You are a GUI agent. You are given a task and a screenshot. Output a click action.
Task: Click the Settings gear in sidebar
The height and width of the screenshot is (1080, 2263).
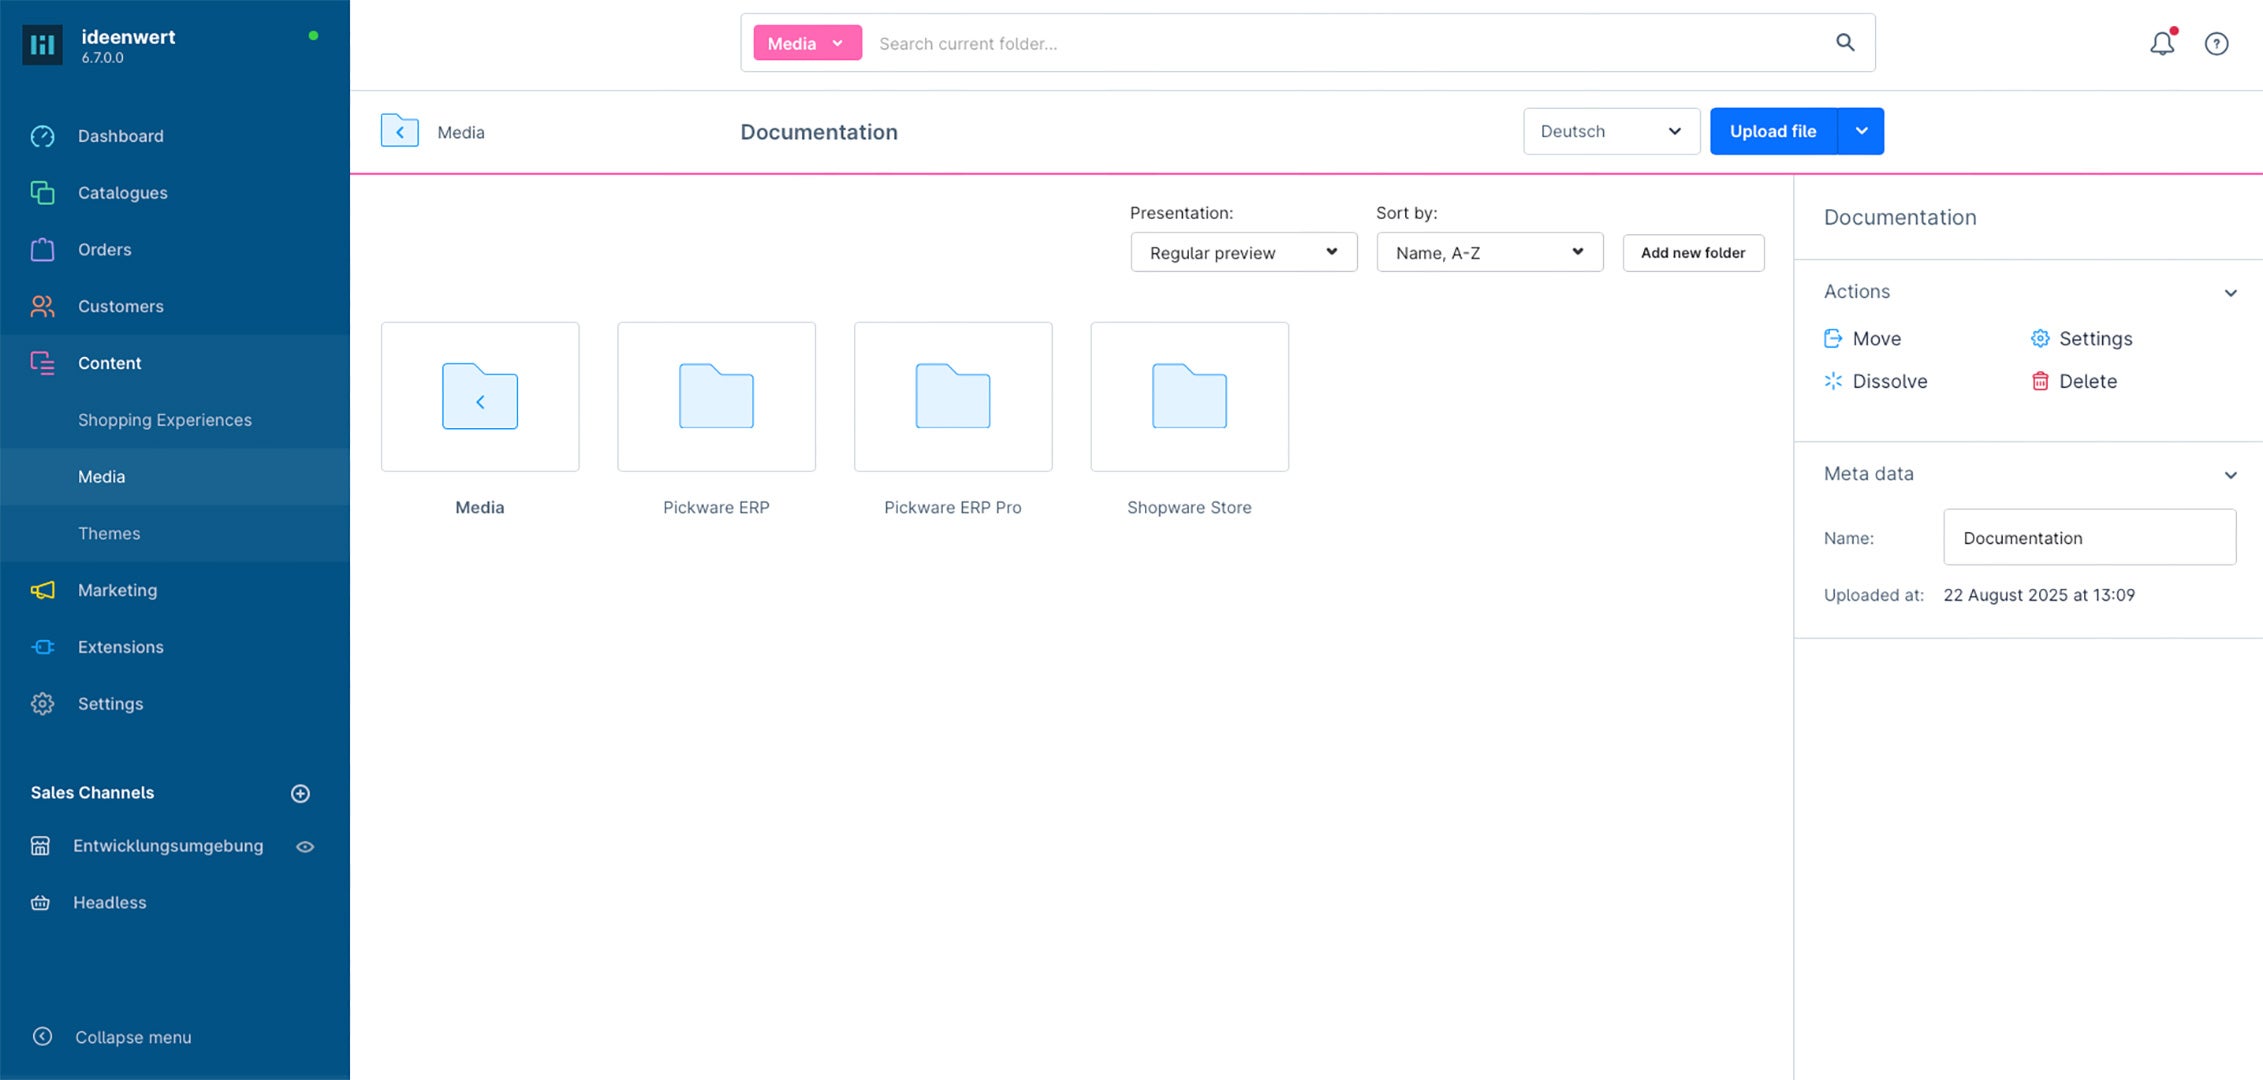(42, 704)
